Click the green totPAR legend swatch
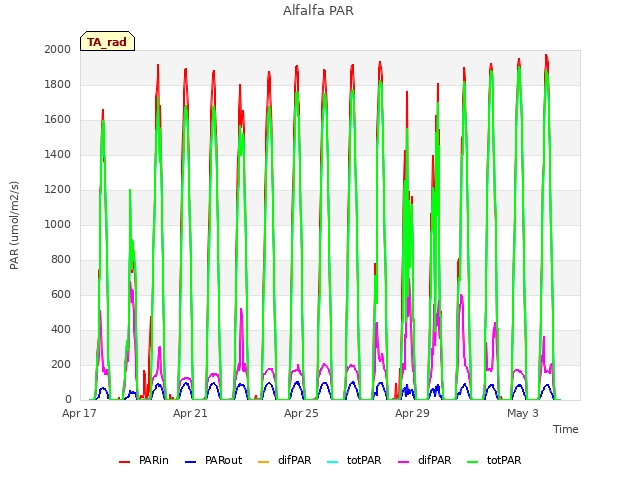Screen dimensions: 640x480 pos(473,462)
